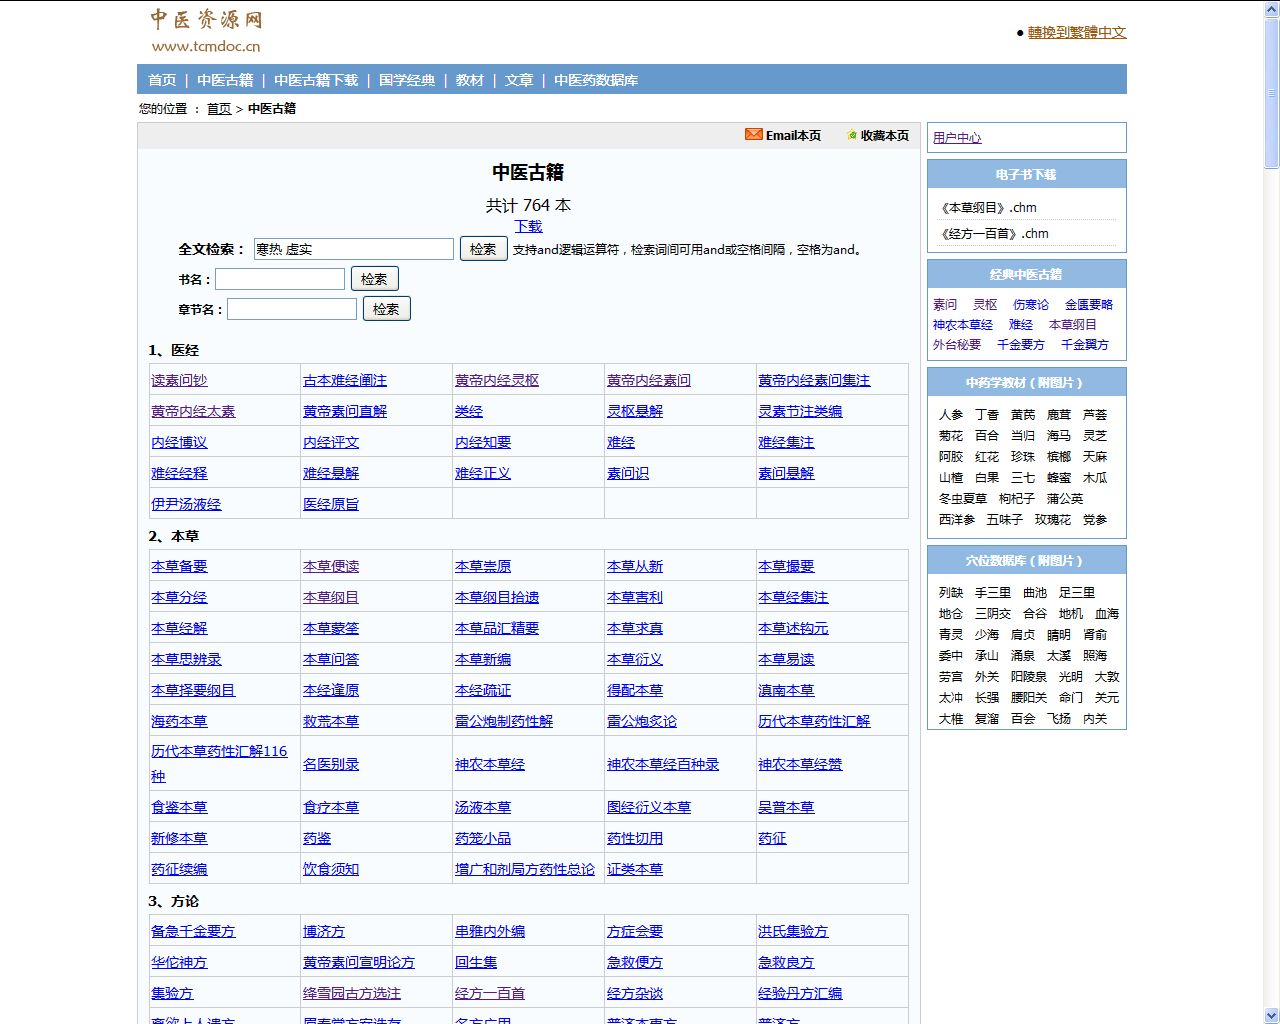Click 阳陵泉 in acupoint panel
This screenshot has height=1024, width=1280.
click(x=1029, y=677)
